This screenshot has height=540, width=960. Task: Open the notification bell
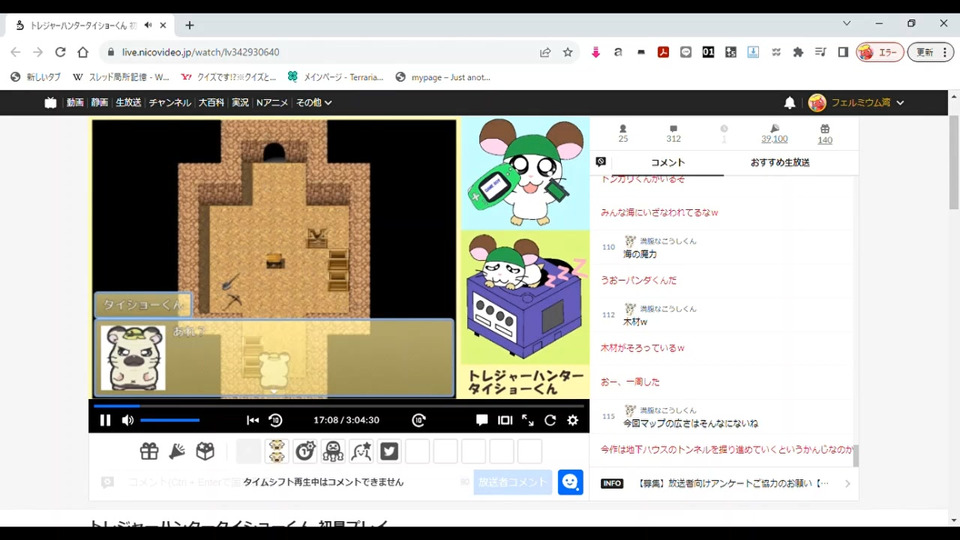790,103
